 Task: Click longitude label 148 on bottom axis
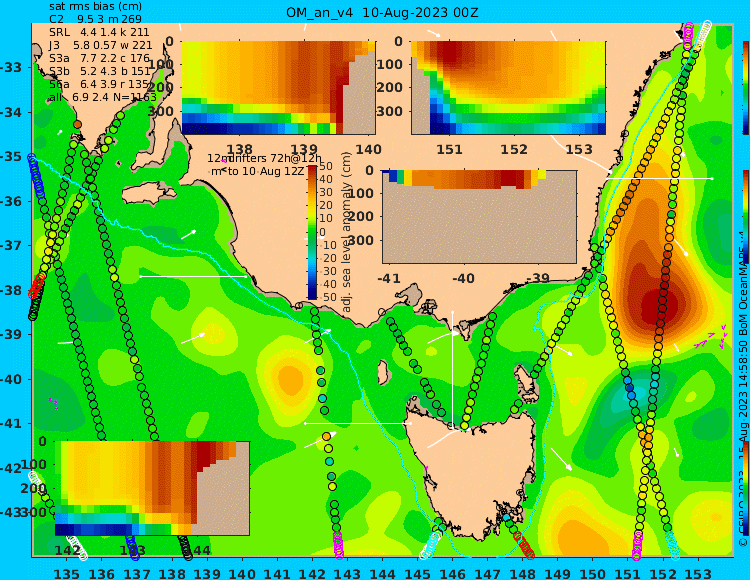522,573
